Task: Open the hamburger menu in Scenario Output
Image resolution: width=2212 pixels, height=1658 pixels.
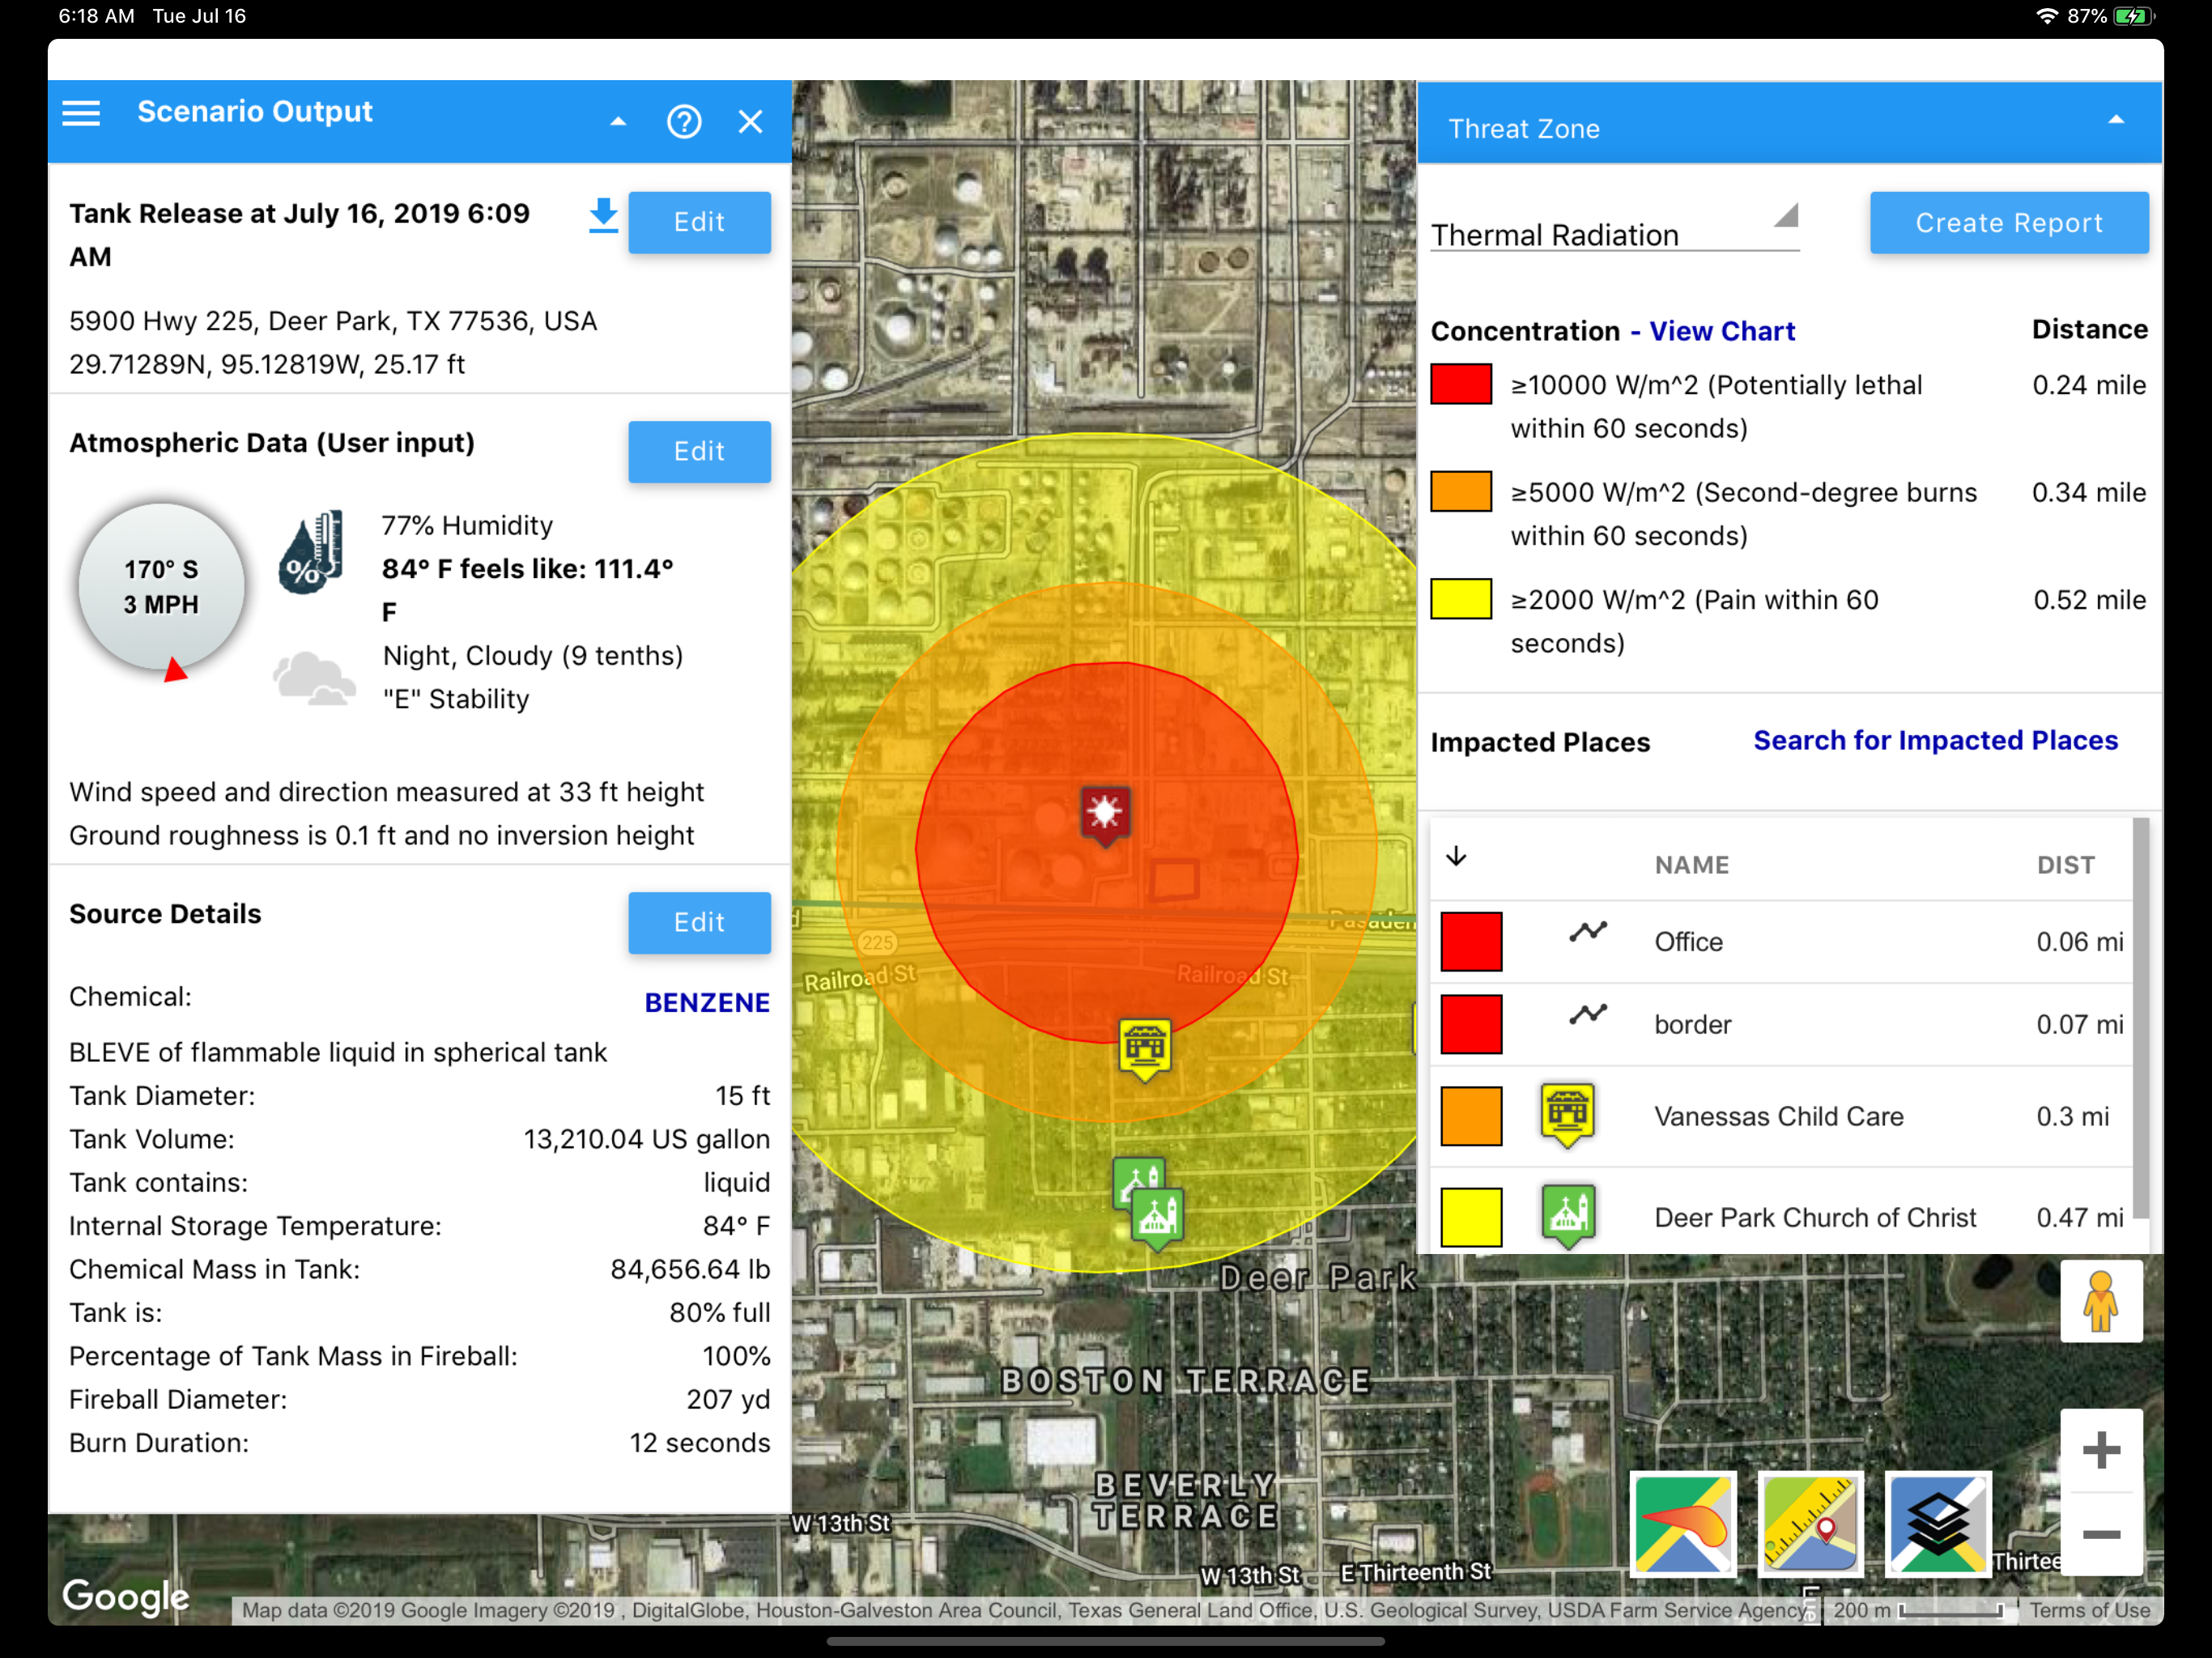Action: point(81,113)
